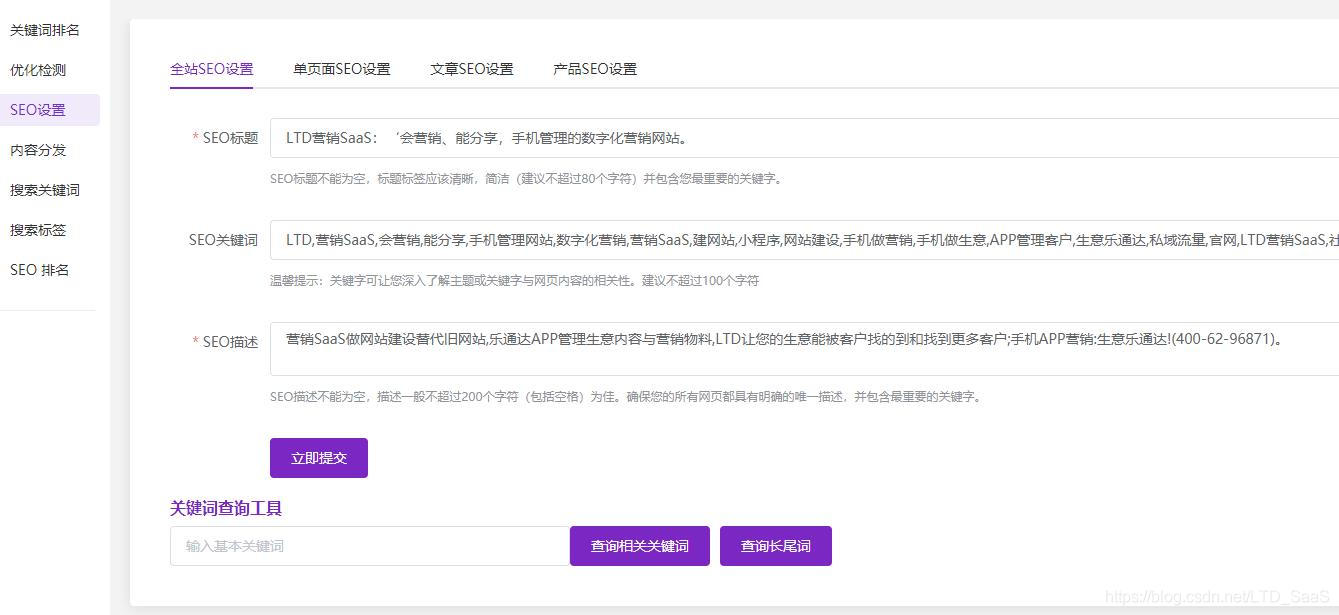1339x615 pixels.
Task: Switch to the 全站SEO设置 tab
Action: (212, 69)
